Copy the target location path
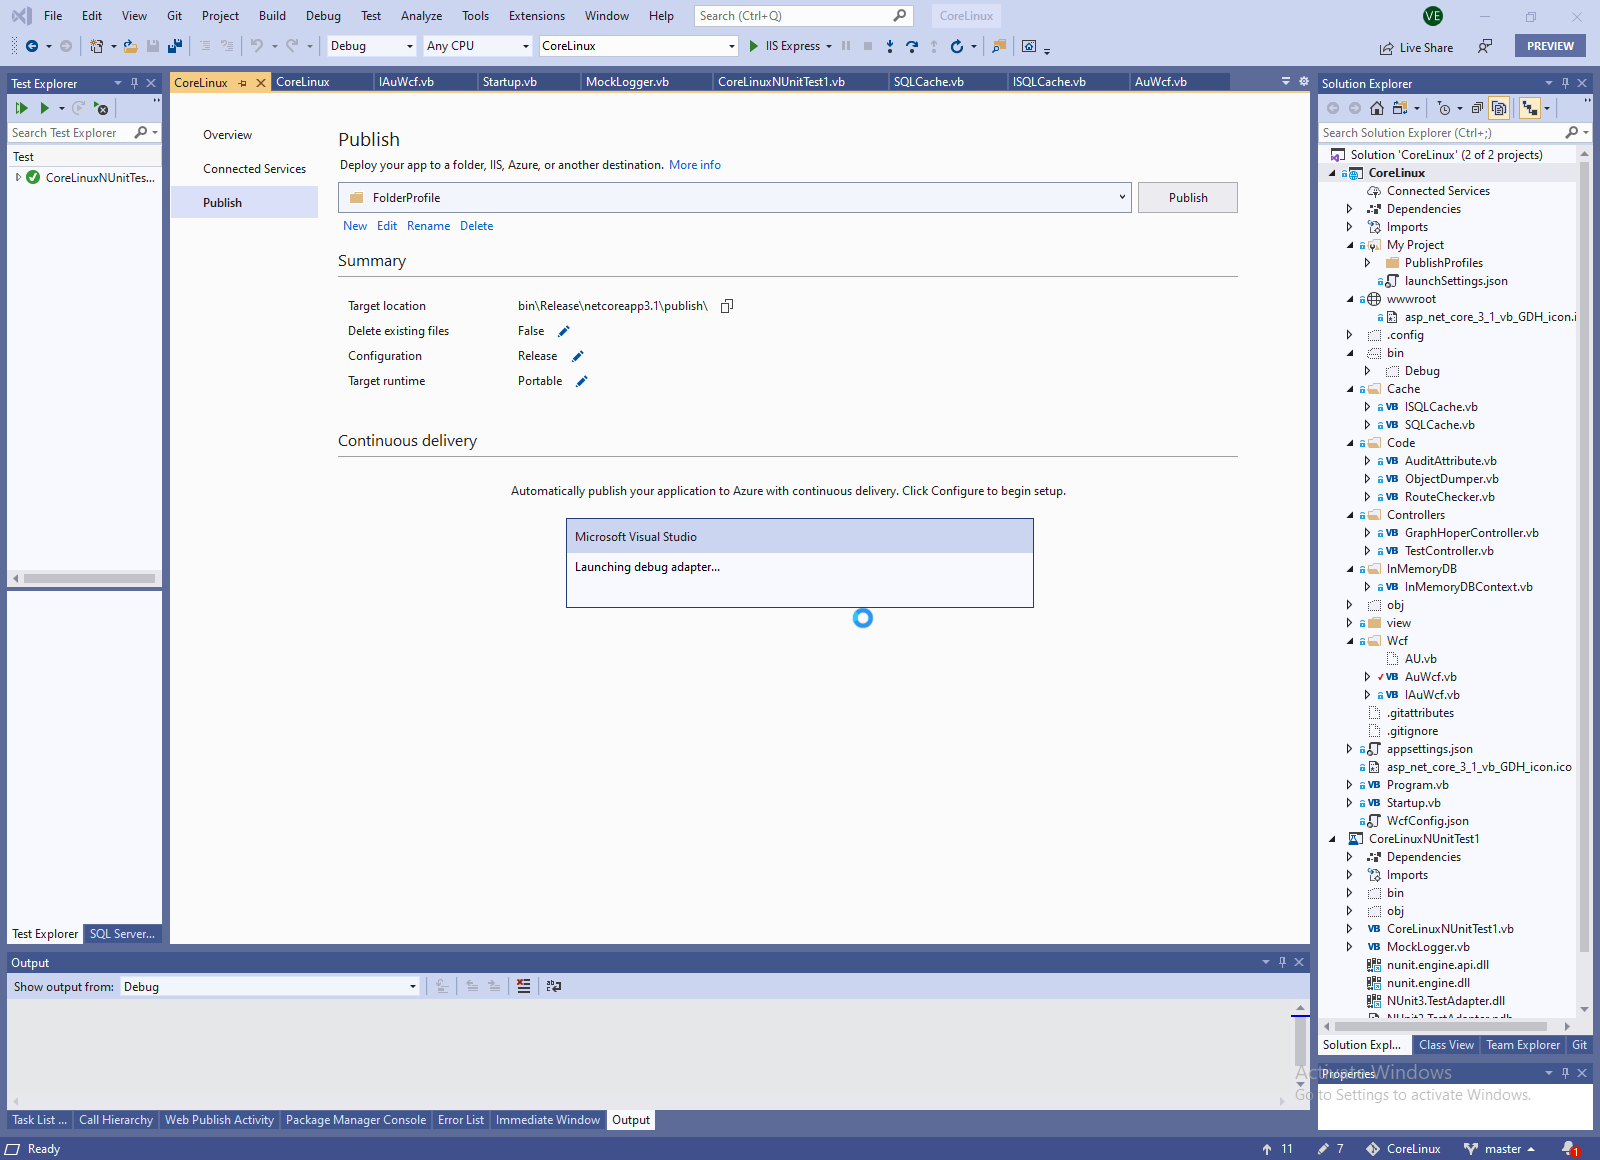Viewport: 1600px width, 1160px height. point(727,306)
